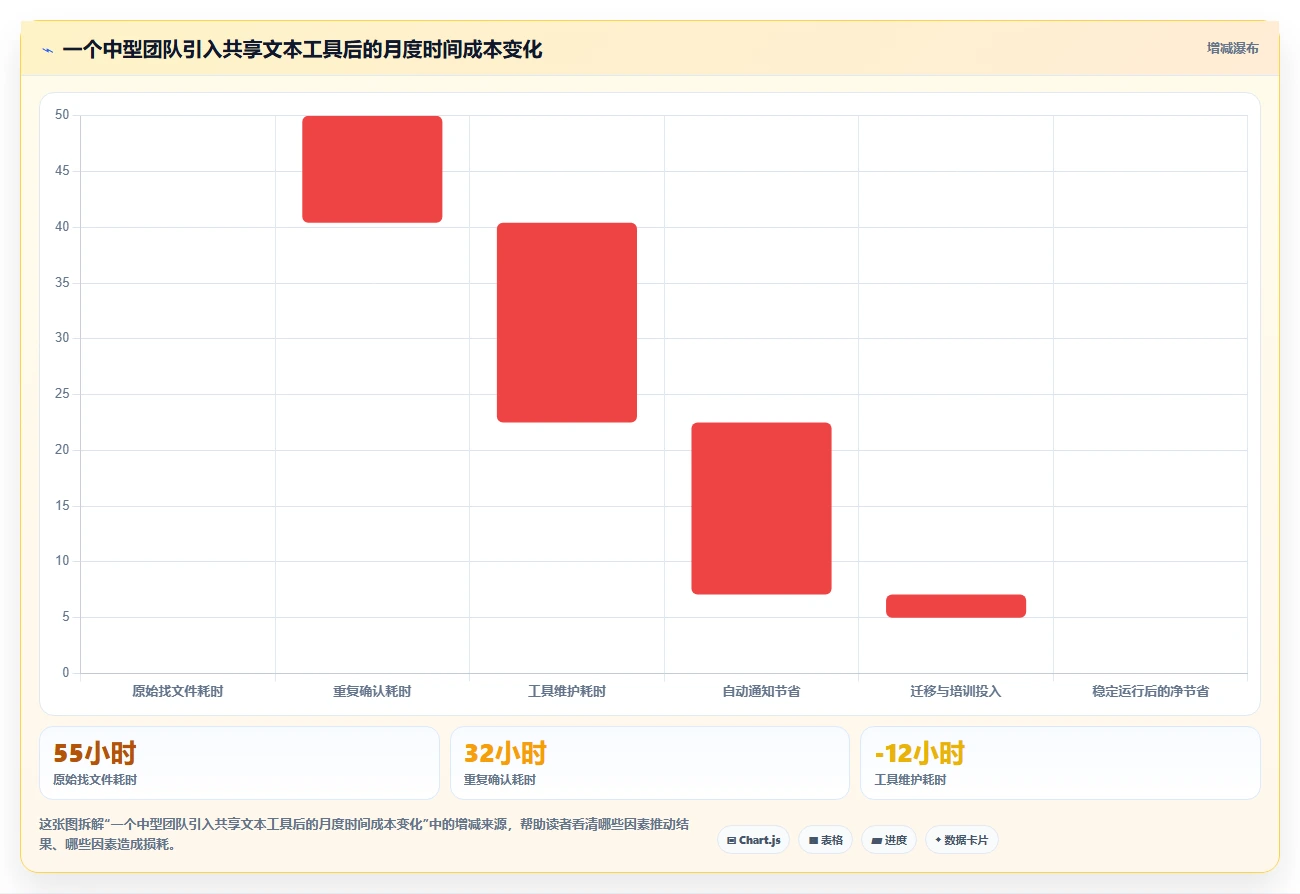Click the 55小时 data card
The height and width of the screenshot is (894, 1300).
tap(239, 763)
